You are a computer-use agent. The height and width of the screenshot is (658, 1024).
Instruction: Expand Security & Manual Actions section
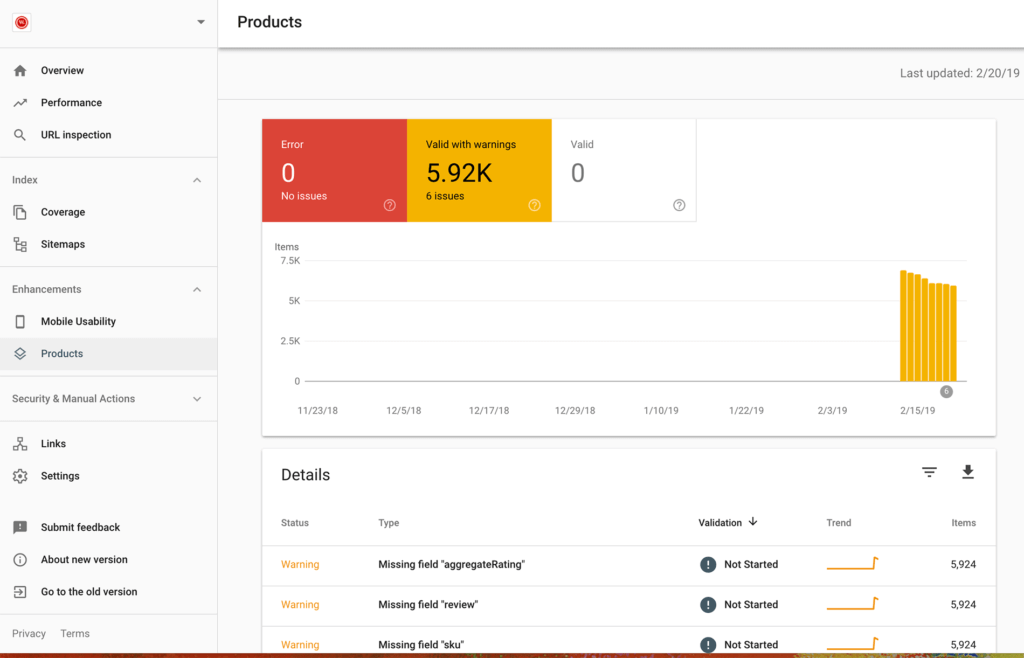197,399
